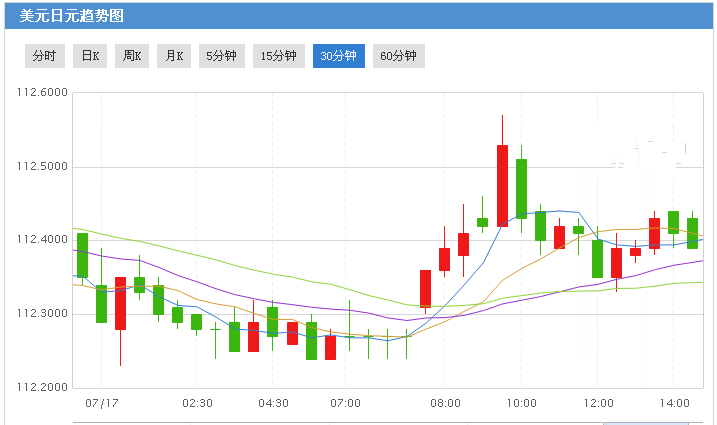Click the active 30分钟 tab
This screenshot has height=425, width=717.
click(x=339, y=56)
